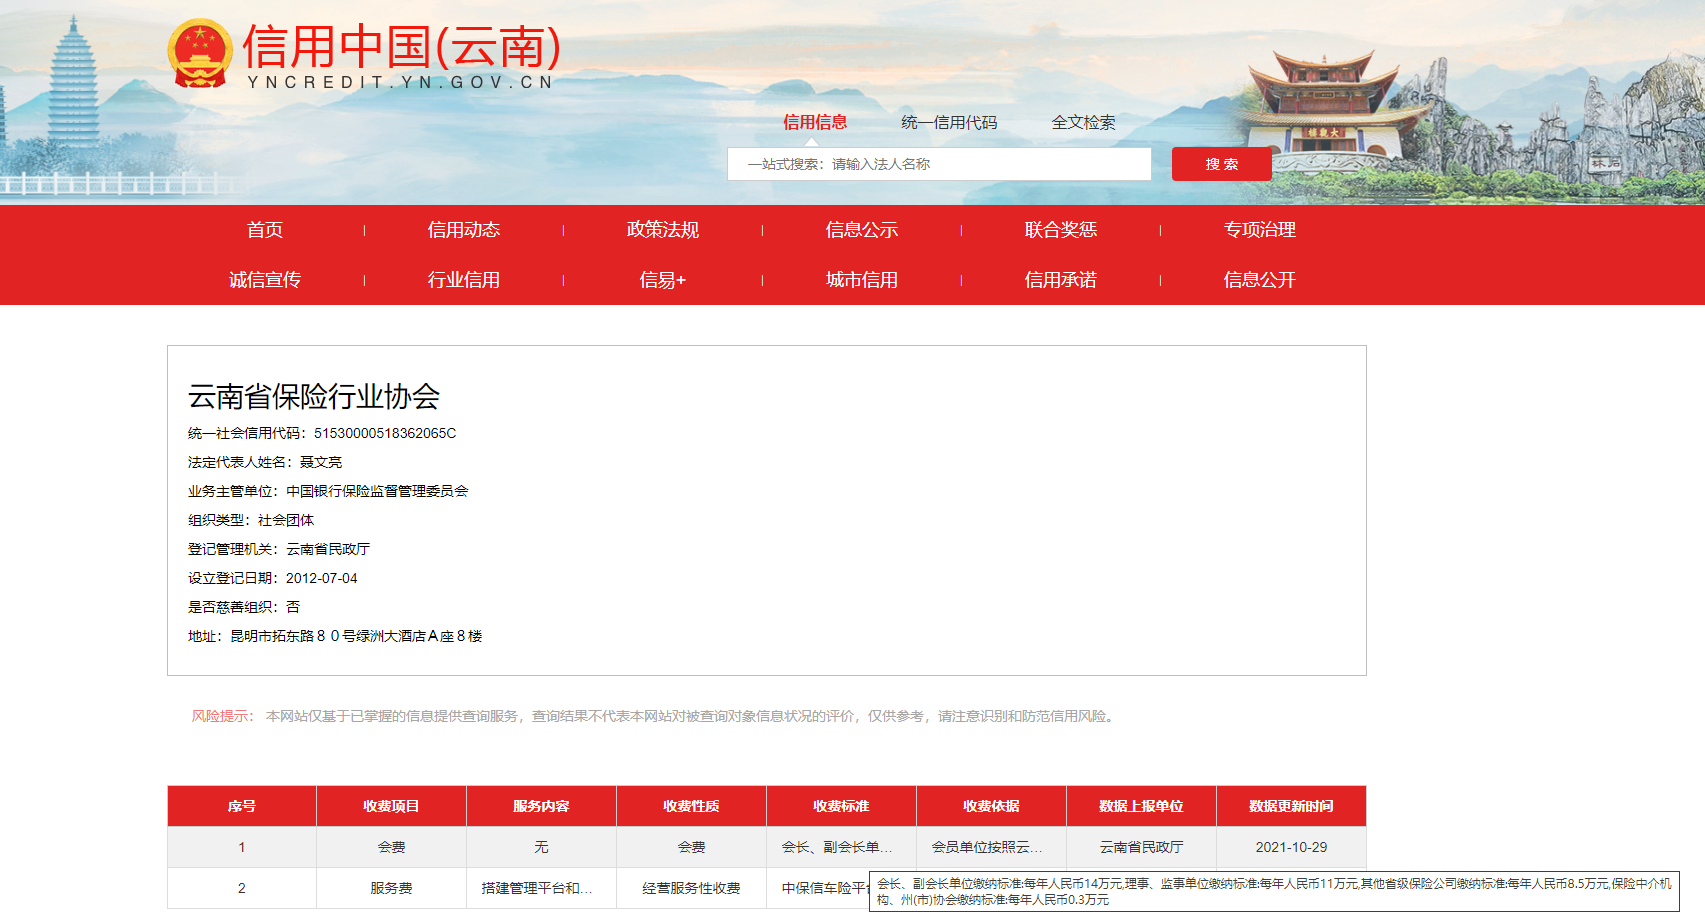Click the 序号 column header
The width and height of the screenshot is (1705, 918).
coord(242,806)
